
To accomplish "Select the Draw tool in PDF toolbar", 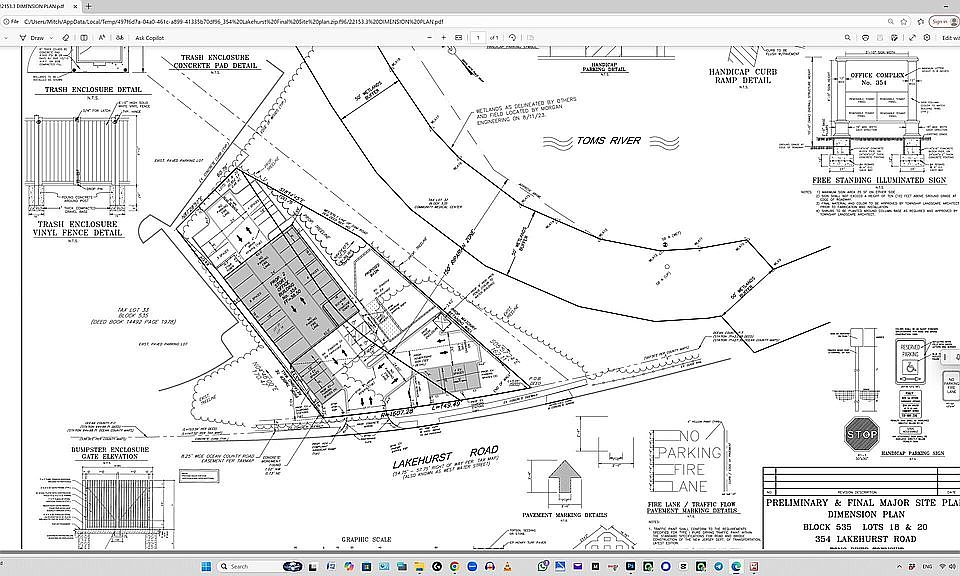I will pyautogui.click(x=32, y=37).
